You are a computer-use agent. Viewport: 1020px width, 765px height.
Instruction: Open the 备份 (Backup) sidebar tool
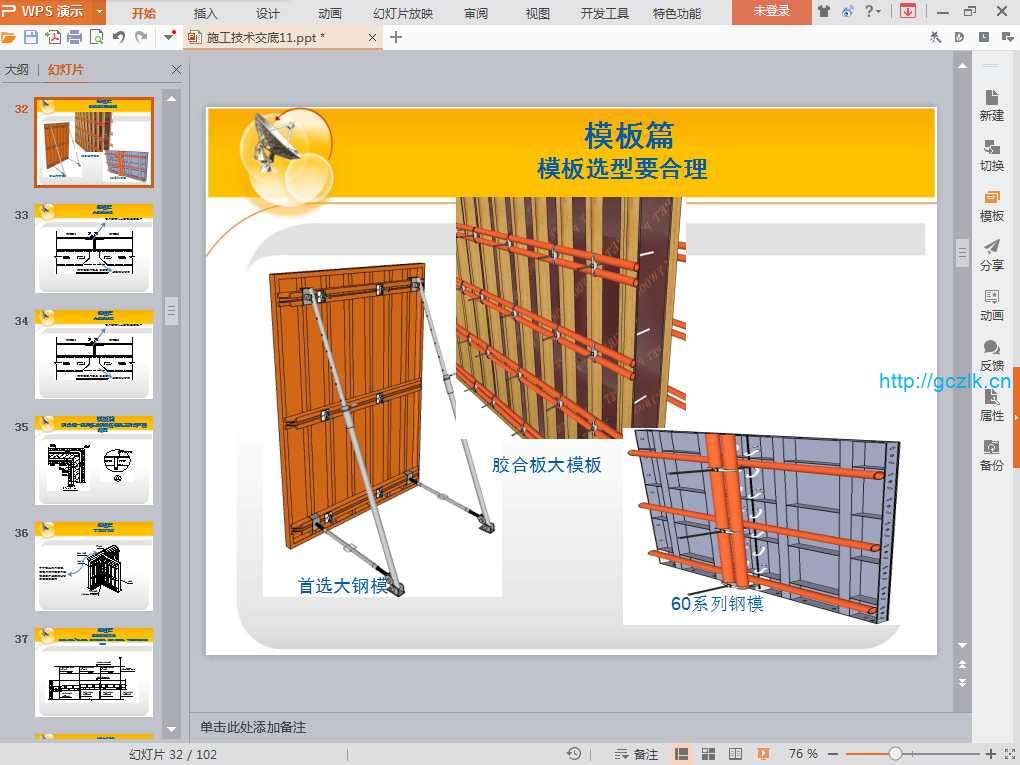(991, 455)
